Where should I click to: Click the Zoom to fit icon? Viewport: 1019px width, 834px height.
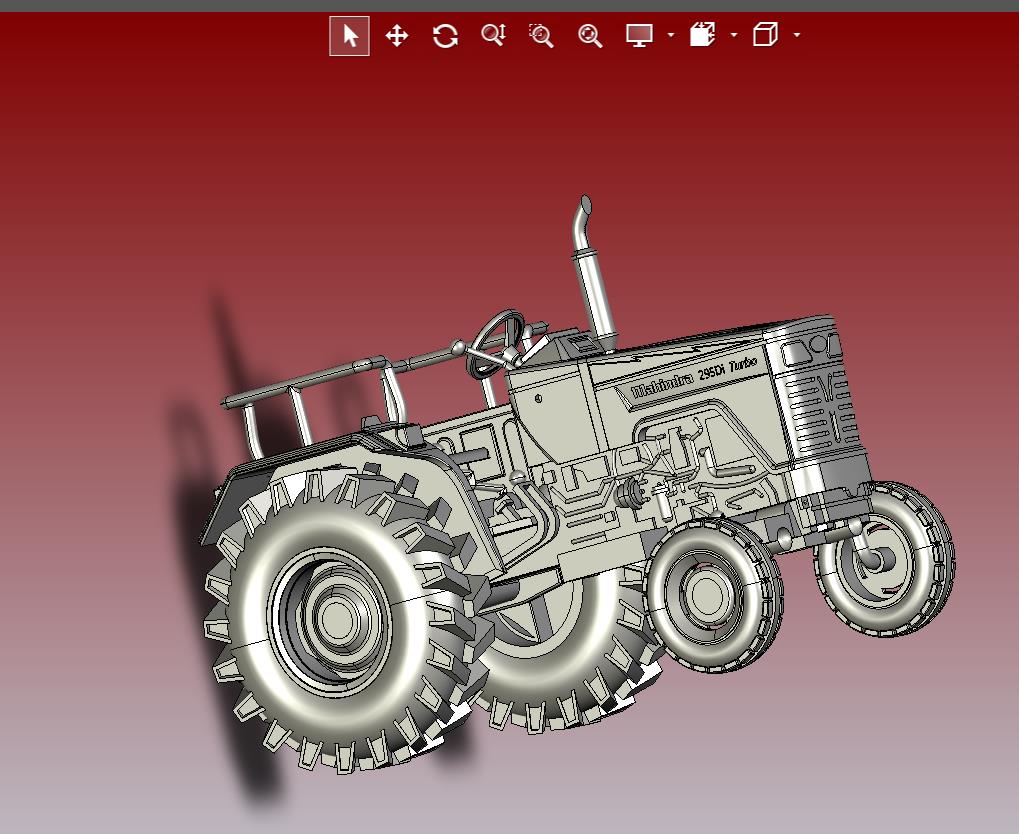pos(590,36)
